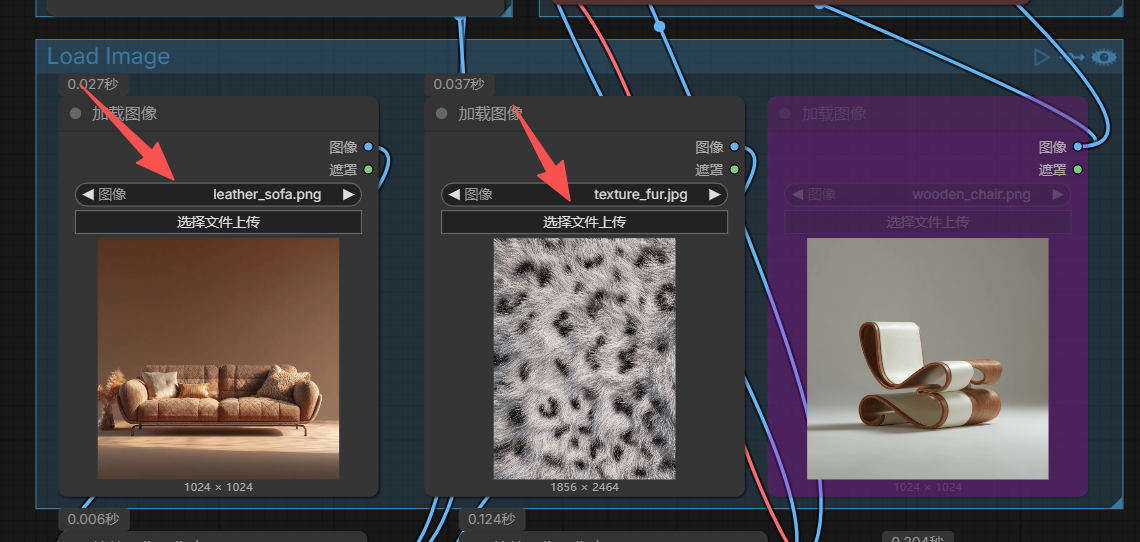
Task: Click upload file button under texture_fur.jpg
Action: [x=585, y=222]
